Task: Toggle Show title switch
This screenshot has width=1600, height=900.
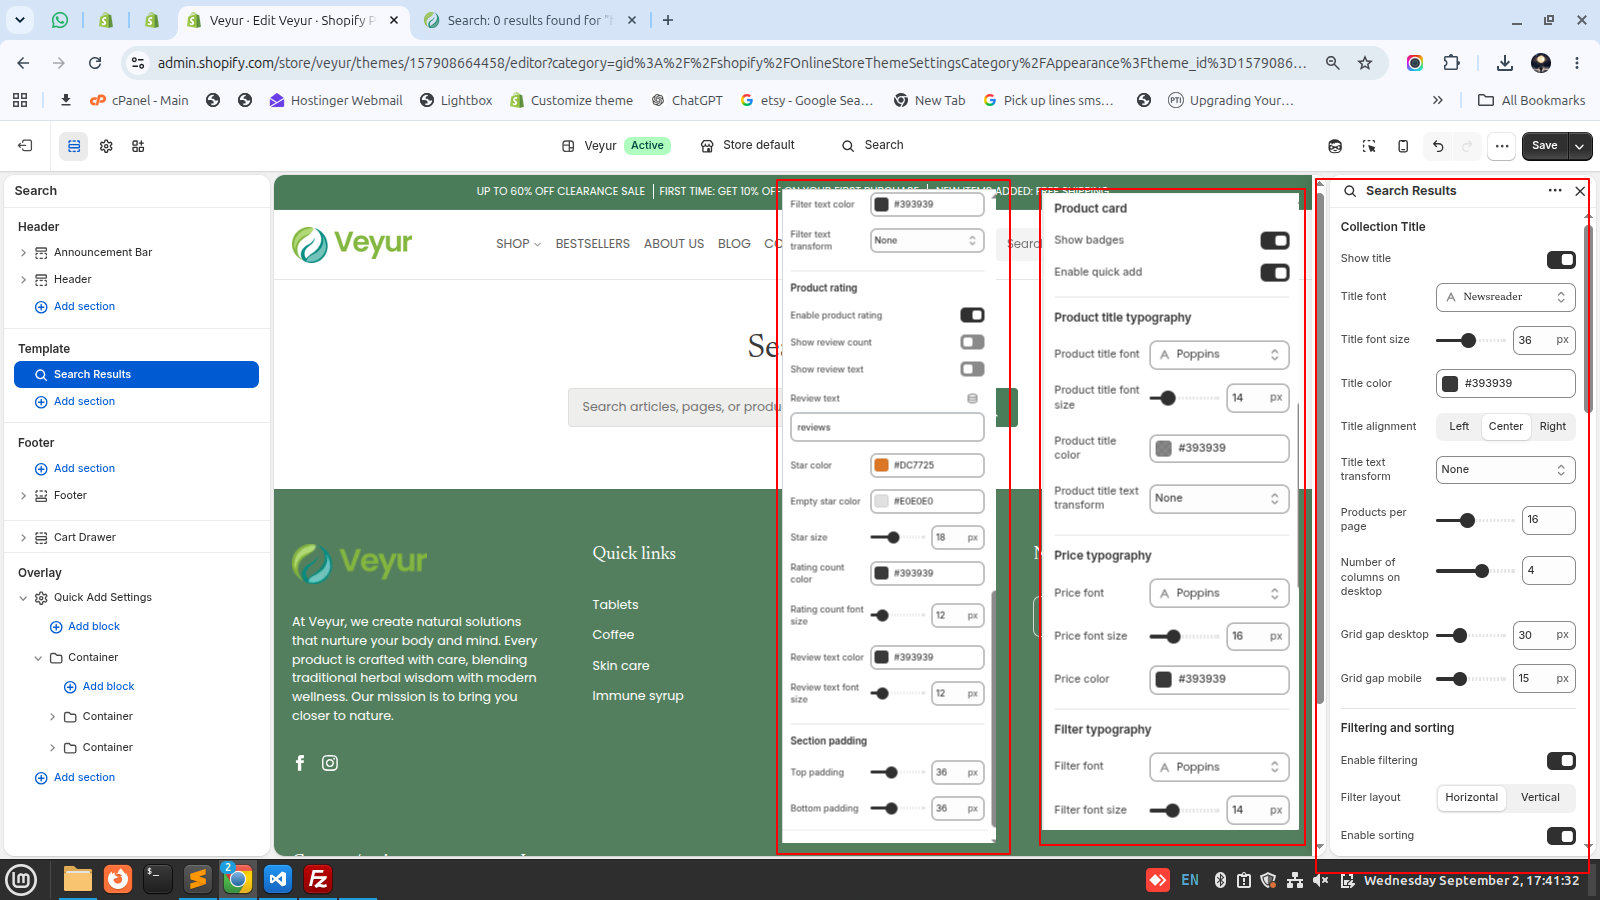Action: pos(1561,260)
